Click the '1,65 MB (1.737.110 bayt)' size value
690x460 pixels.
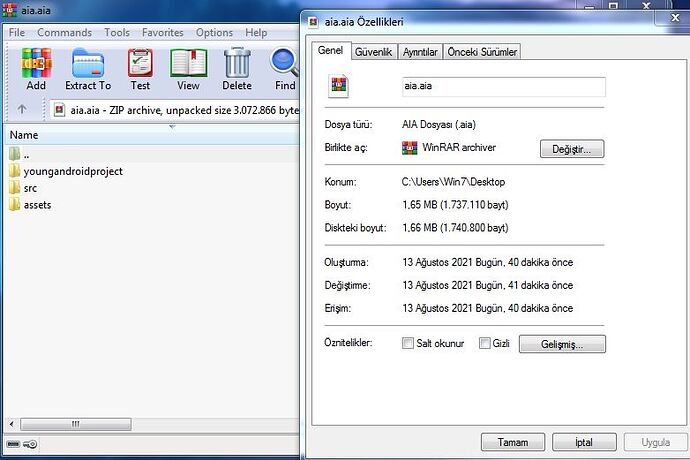click(455, 205)
